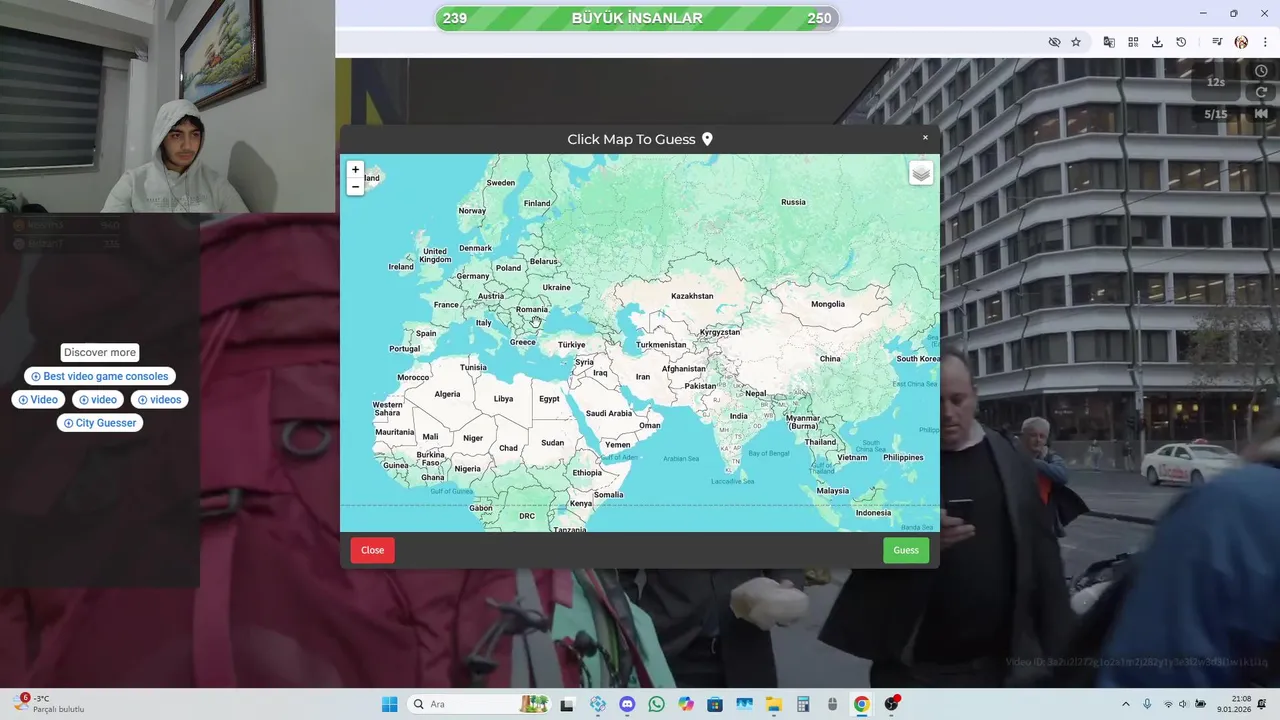Open Chrome three-dot menu
The width and height of the screenshot is (1280, 720).
click(x=1266, y=42)
